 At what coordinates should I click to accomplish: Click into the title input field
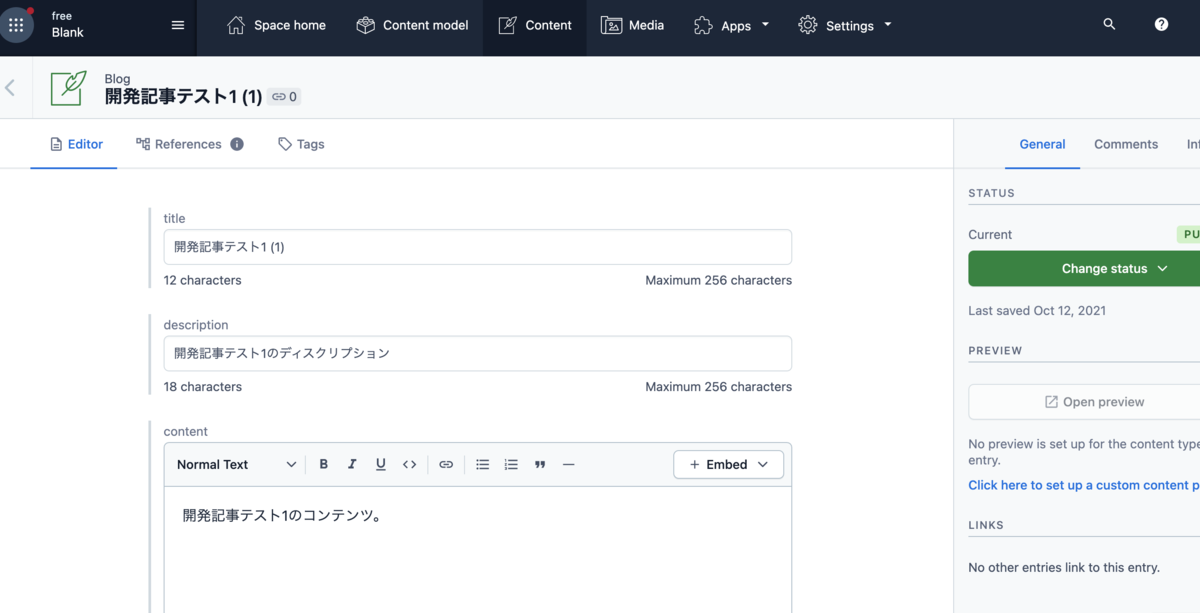pyautogui.click(x=477, y=247)
